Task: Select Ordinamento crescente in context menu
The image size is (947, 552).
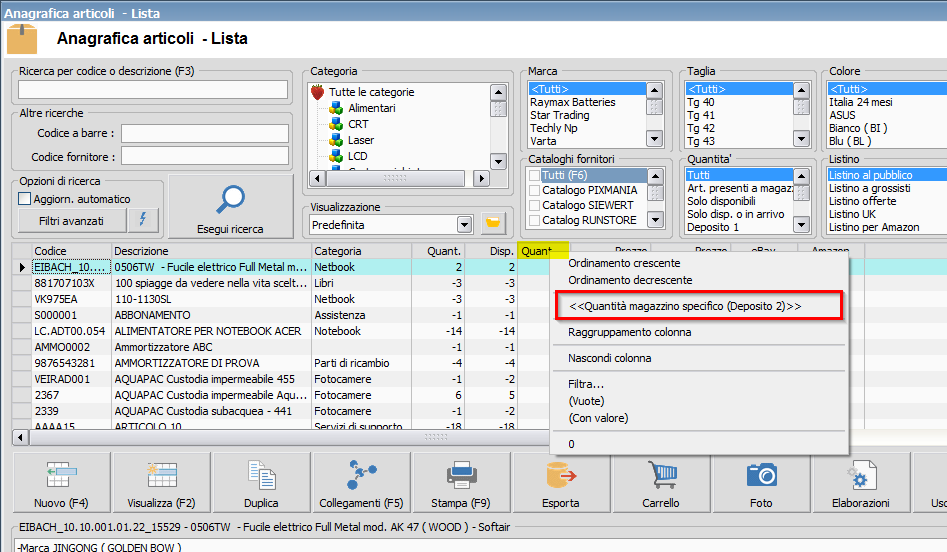Action: [x=624, y=263]
